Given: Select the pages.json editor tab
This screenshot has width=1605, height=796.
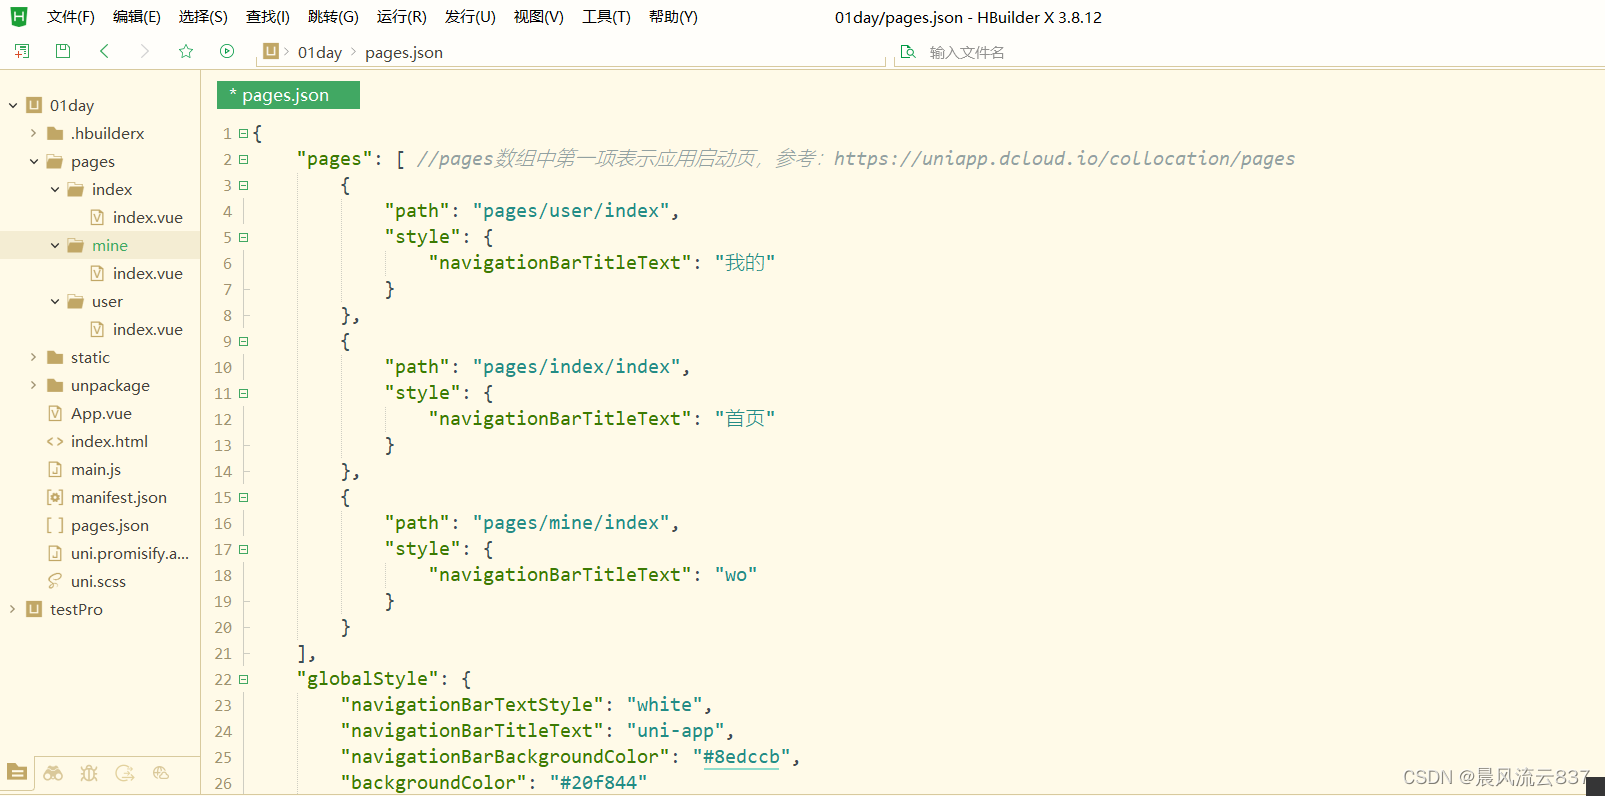Looking at the screenshot, I should (288, 95).
